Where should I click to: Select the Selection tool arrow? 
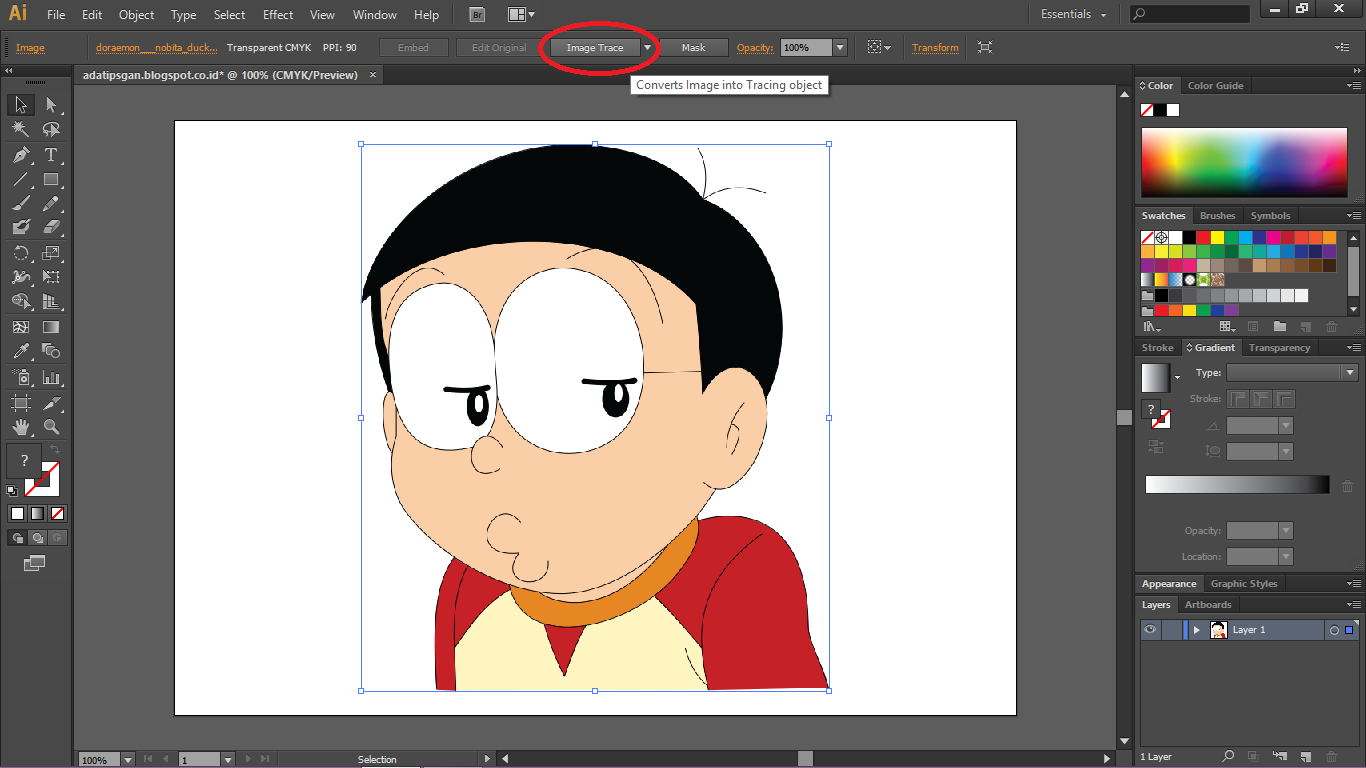coord(21,104)
